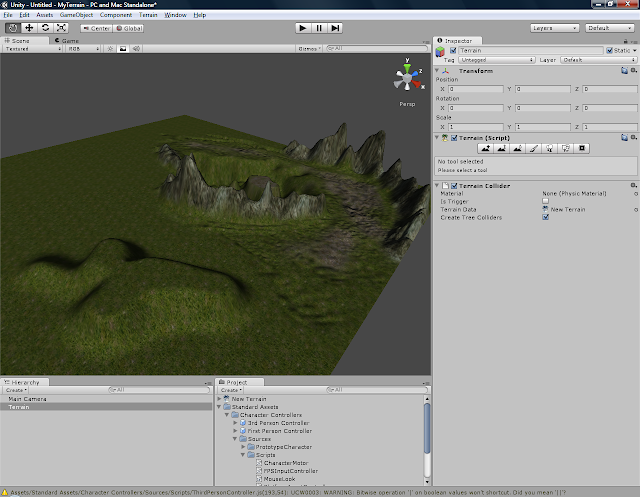Switch to the Scene tab
This screenshot has height=497, width=640.
point(20,40)
